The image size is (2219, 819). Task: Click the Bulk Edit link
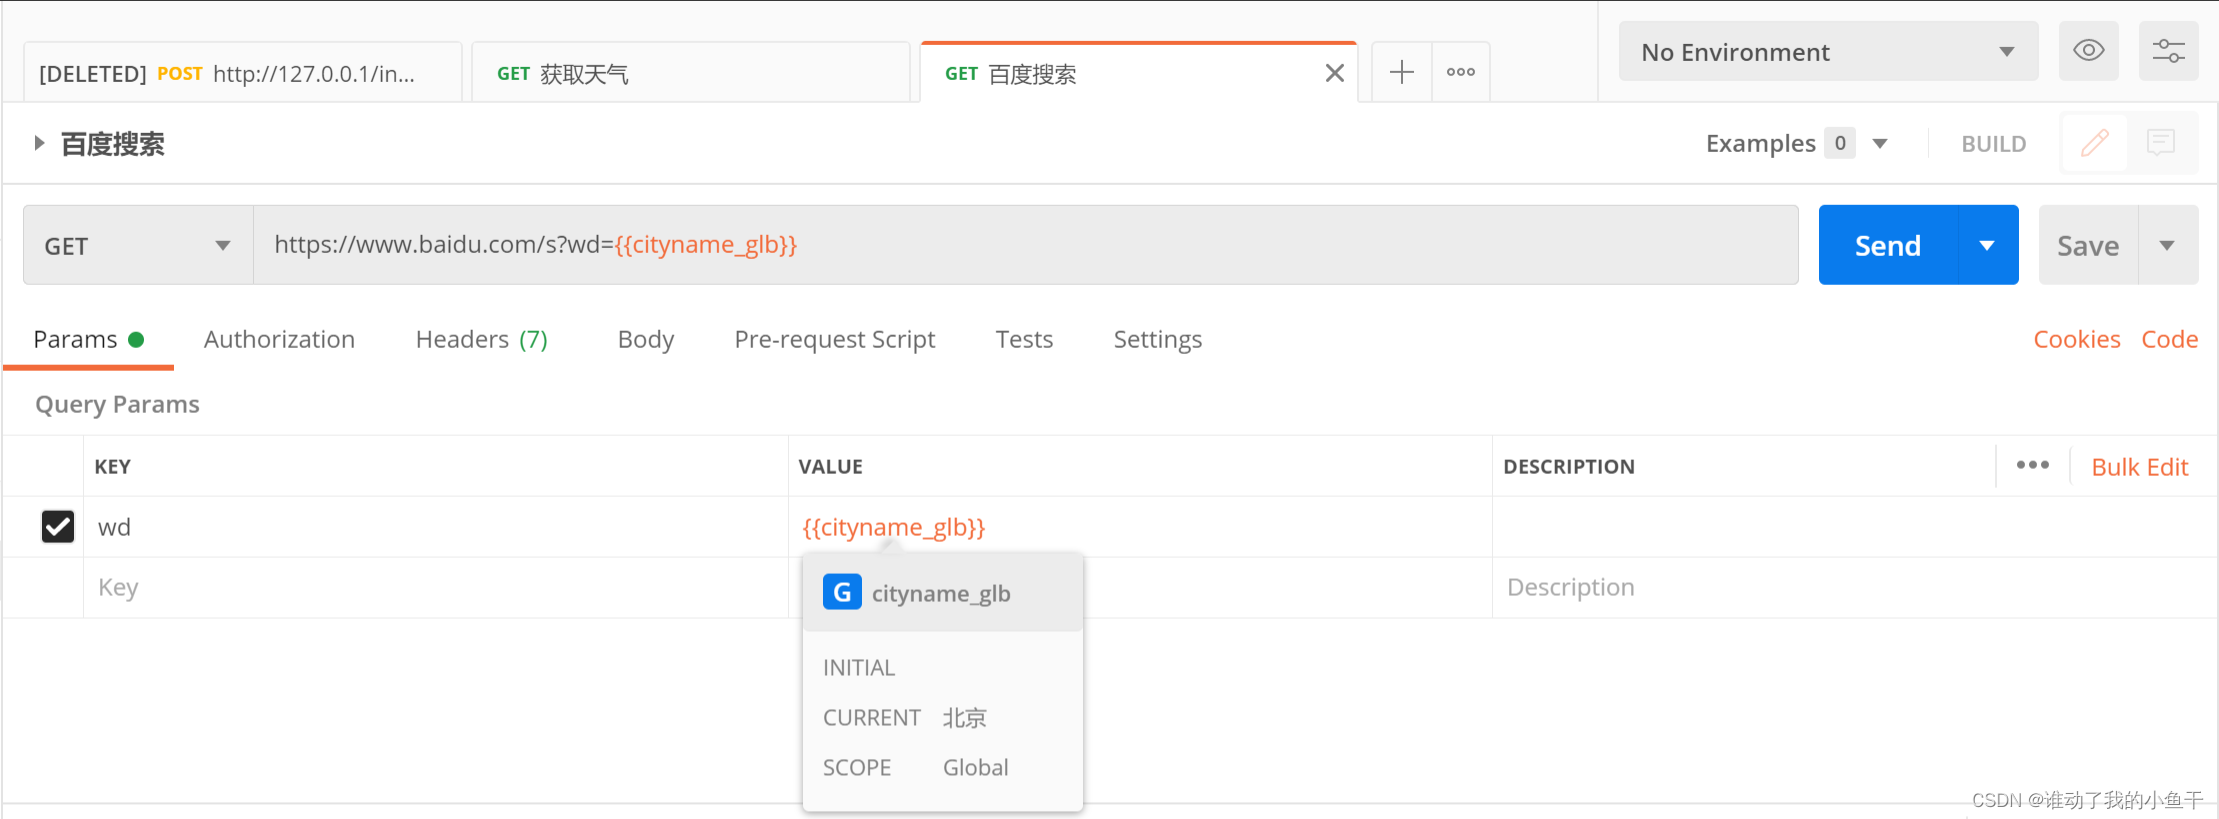click(x=2140, y=466)
